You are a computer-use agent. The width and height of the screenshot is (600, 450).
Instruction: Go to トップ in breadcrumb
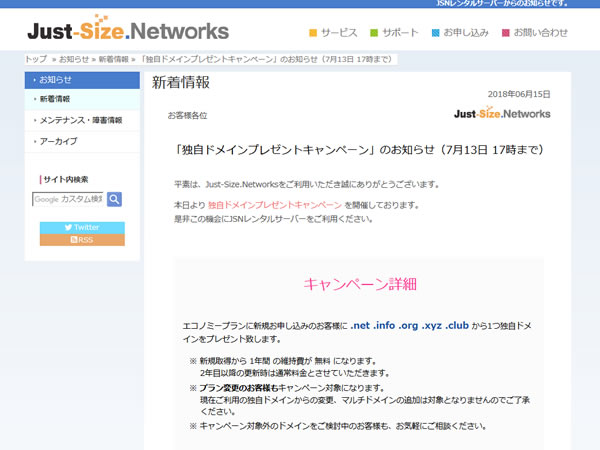click(36, 59)
